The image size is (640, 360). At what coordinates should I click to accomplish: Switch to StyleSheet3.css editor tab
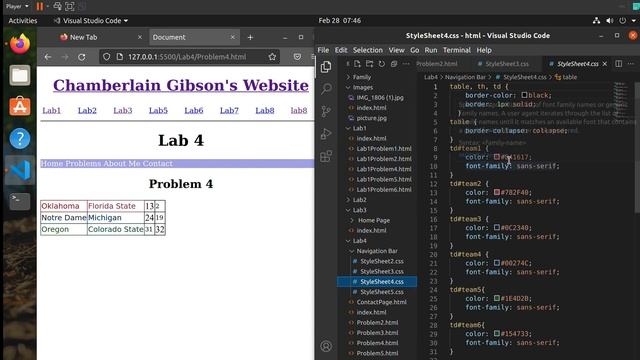[507, 64]
